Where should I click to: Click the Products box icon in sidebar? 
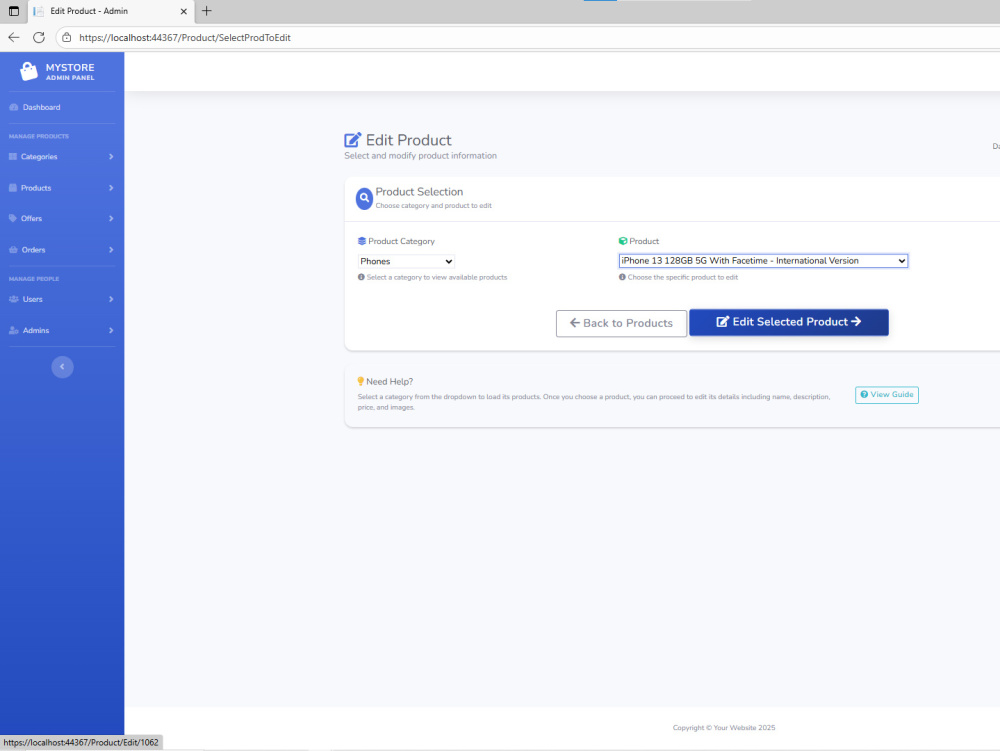(13, 187)
